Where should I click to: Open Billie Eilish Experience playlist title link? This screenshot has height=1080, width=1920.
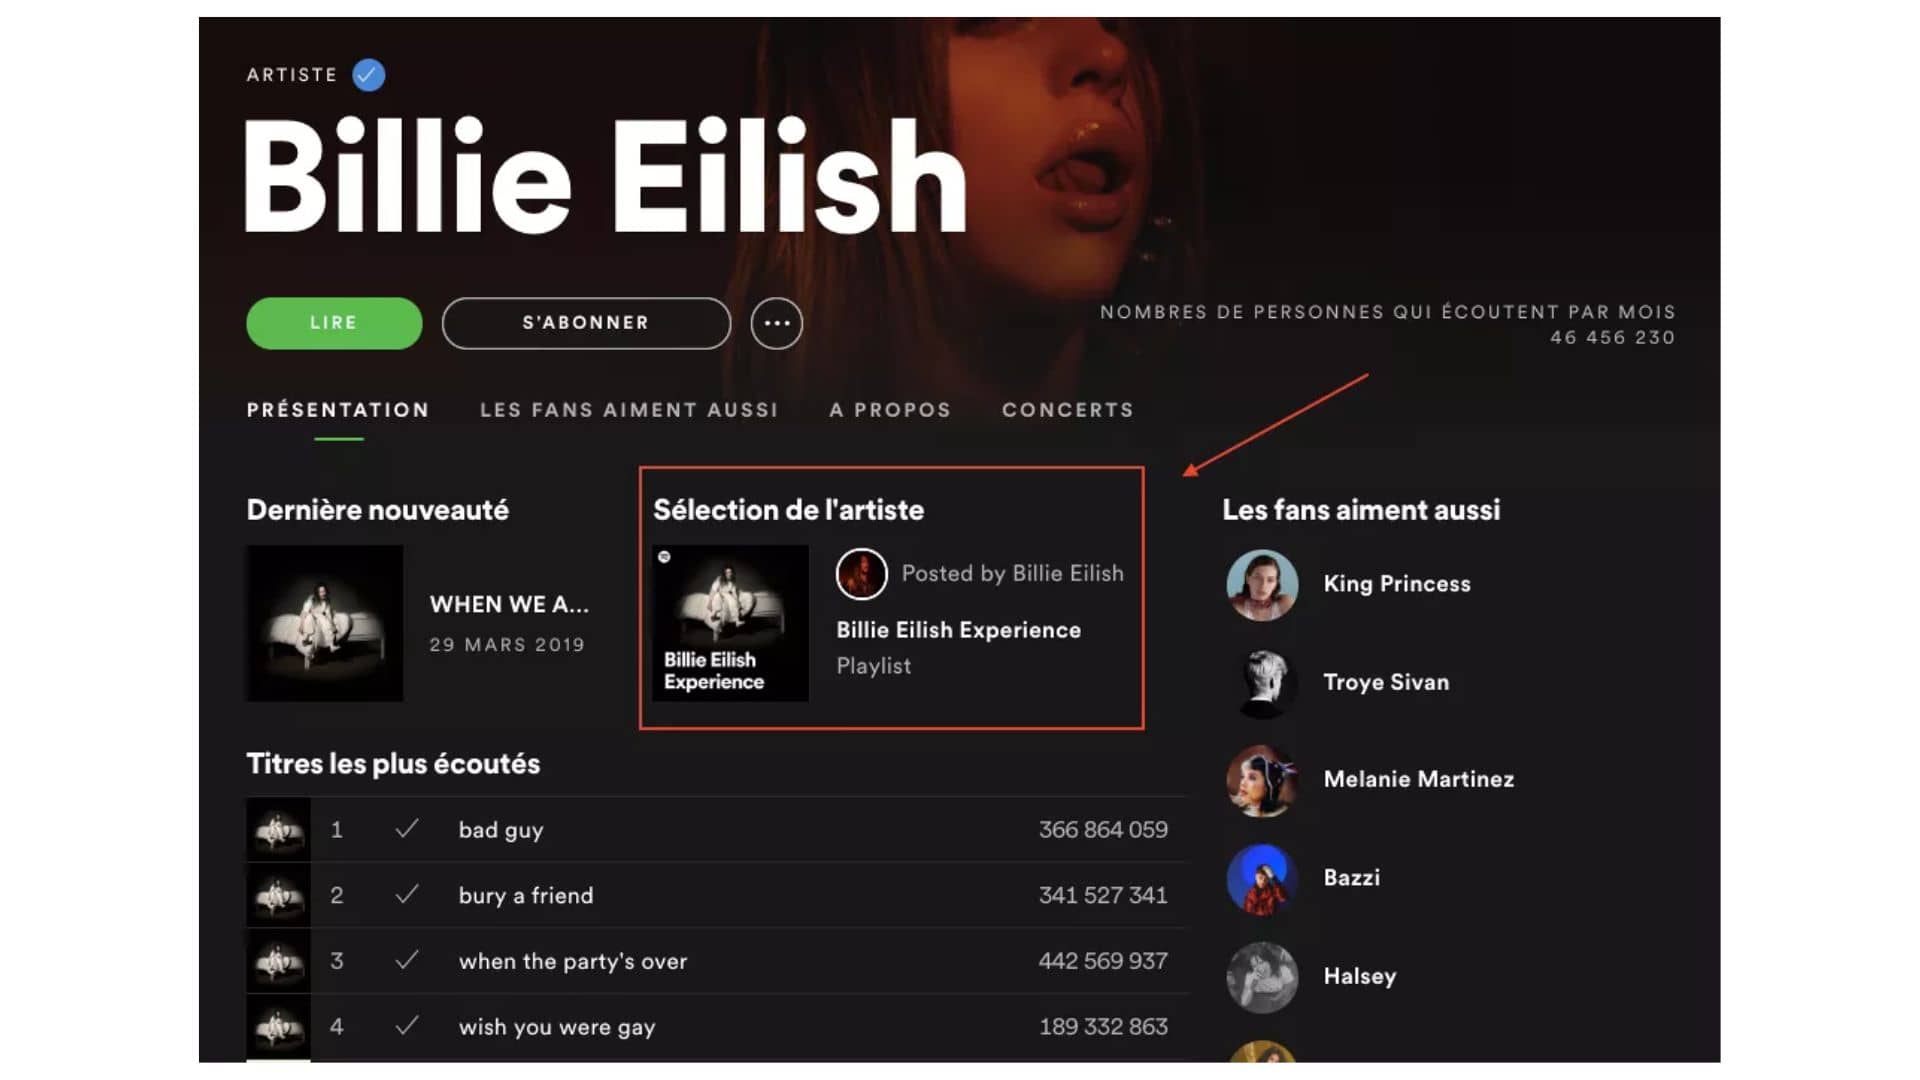click(x=958, y=630)
